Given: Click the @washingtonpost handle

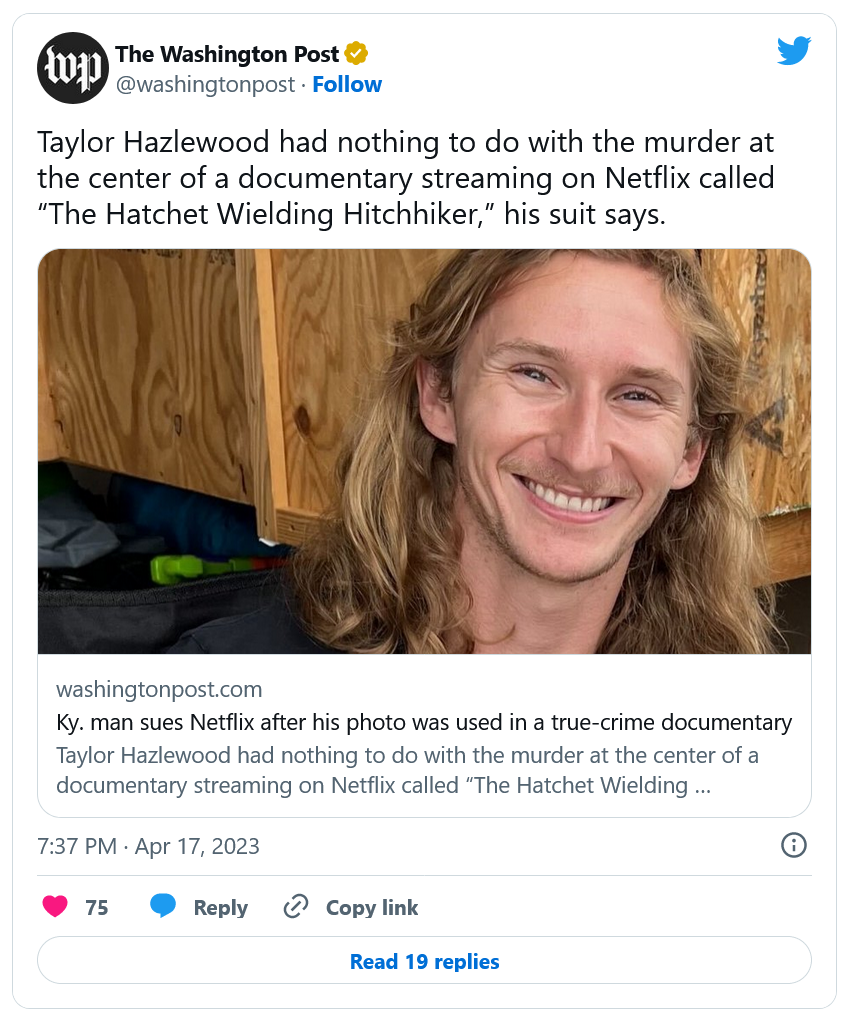Looking at the screenshot, I should [206, 85].
